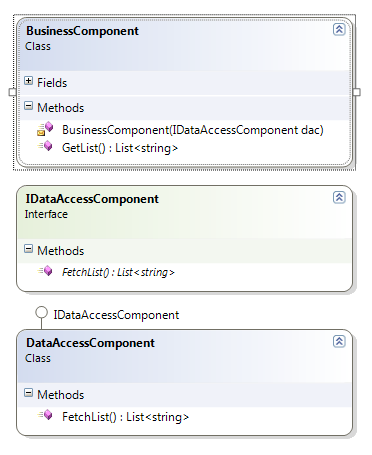
Task: Select the BusinessComponent(IDataAccessComponent dac) constructor
Action: click(193, 130)
